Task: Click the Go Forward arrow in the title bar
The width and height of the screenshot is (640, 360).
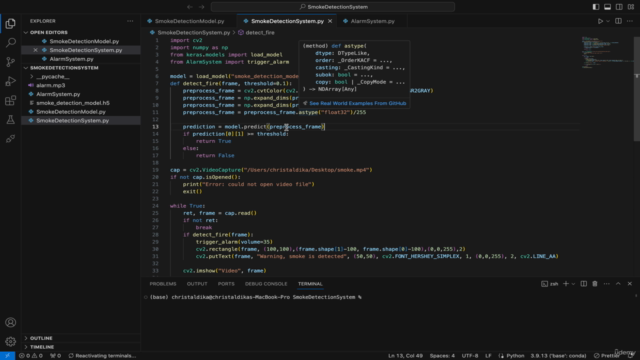Action: click(x=201, y=7)
